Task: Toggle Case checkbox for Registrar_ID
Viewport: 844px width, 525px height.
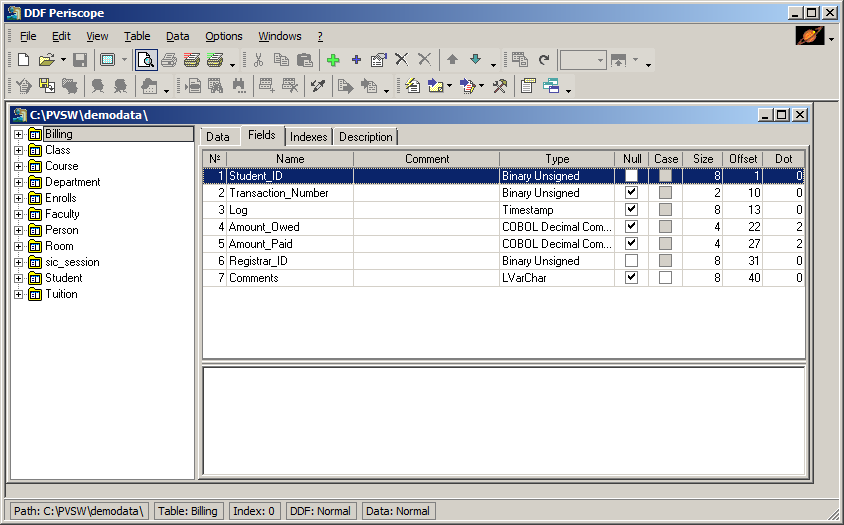Action: (665, 261)
